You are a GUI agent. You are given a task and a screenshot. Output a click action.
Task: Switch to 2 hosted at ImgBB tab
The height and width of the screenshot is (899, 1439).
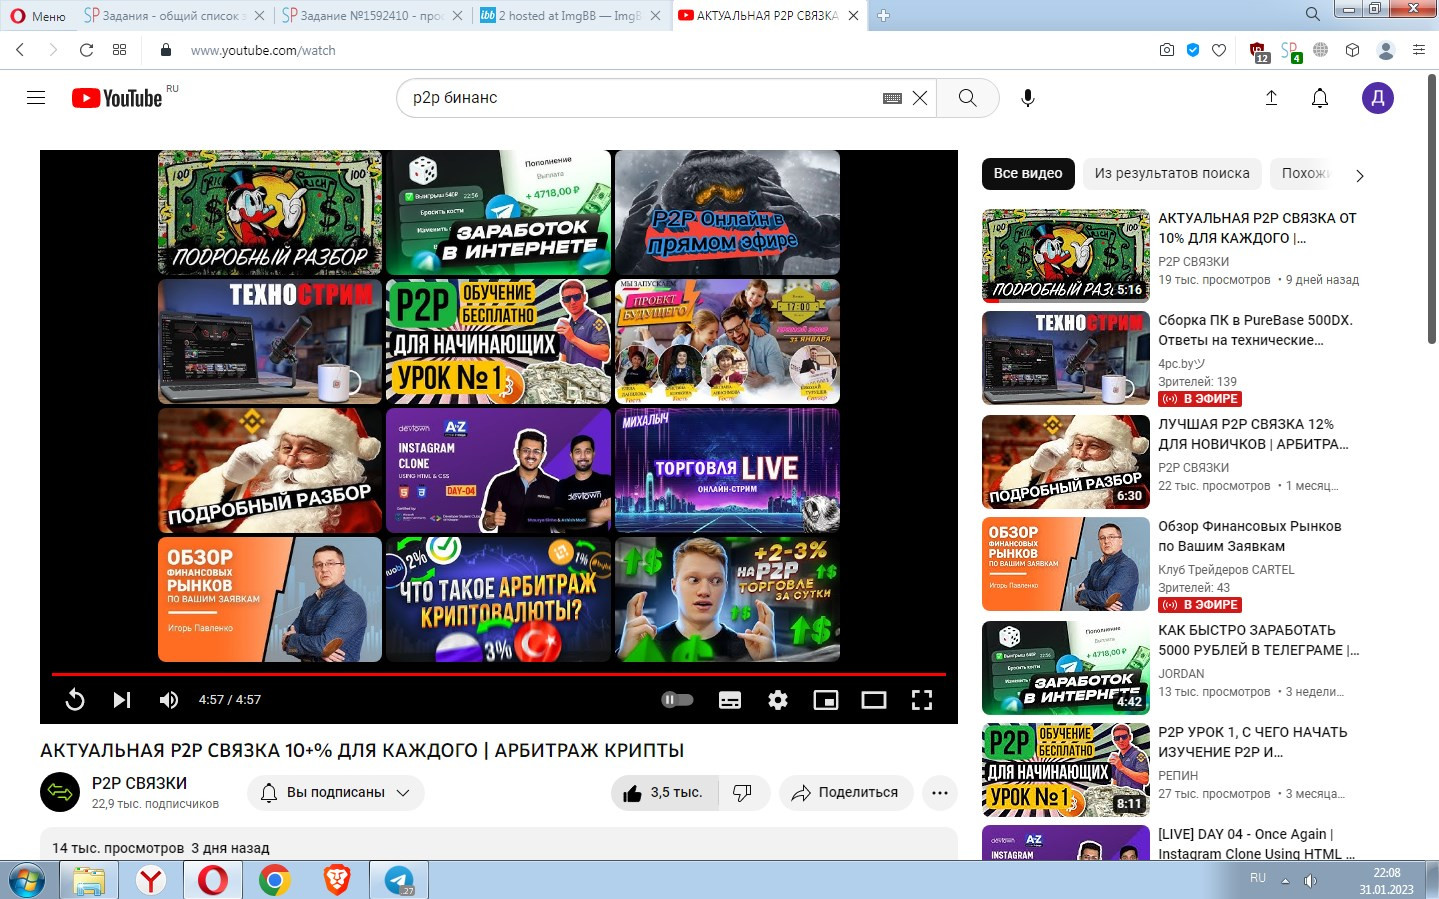coord(570,16)
